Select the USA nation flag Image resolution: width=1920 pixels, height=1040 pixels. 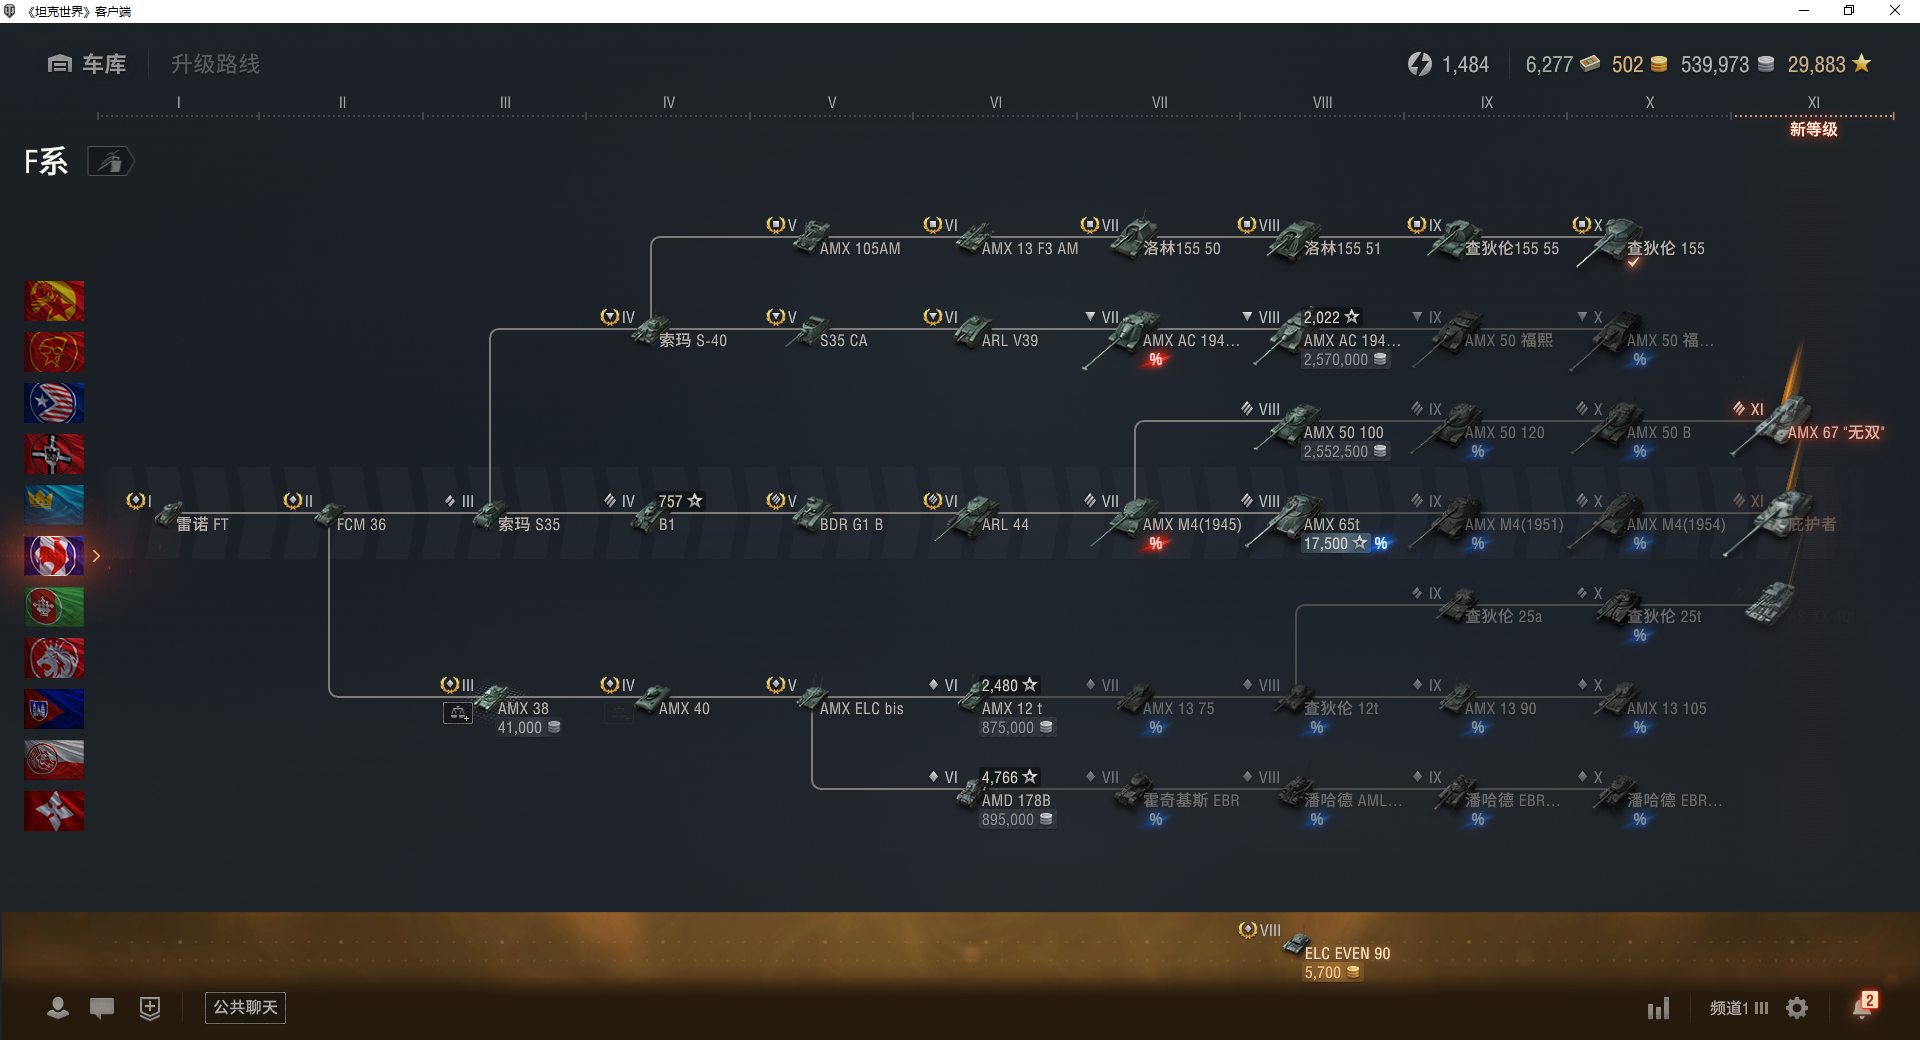[x=54, y=403]
